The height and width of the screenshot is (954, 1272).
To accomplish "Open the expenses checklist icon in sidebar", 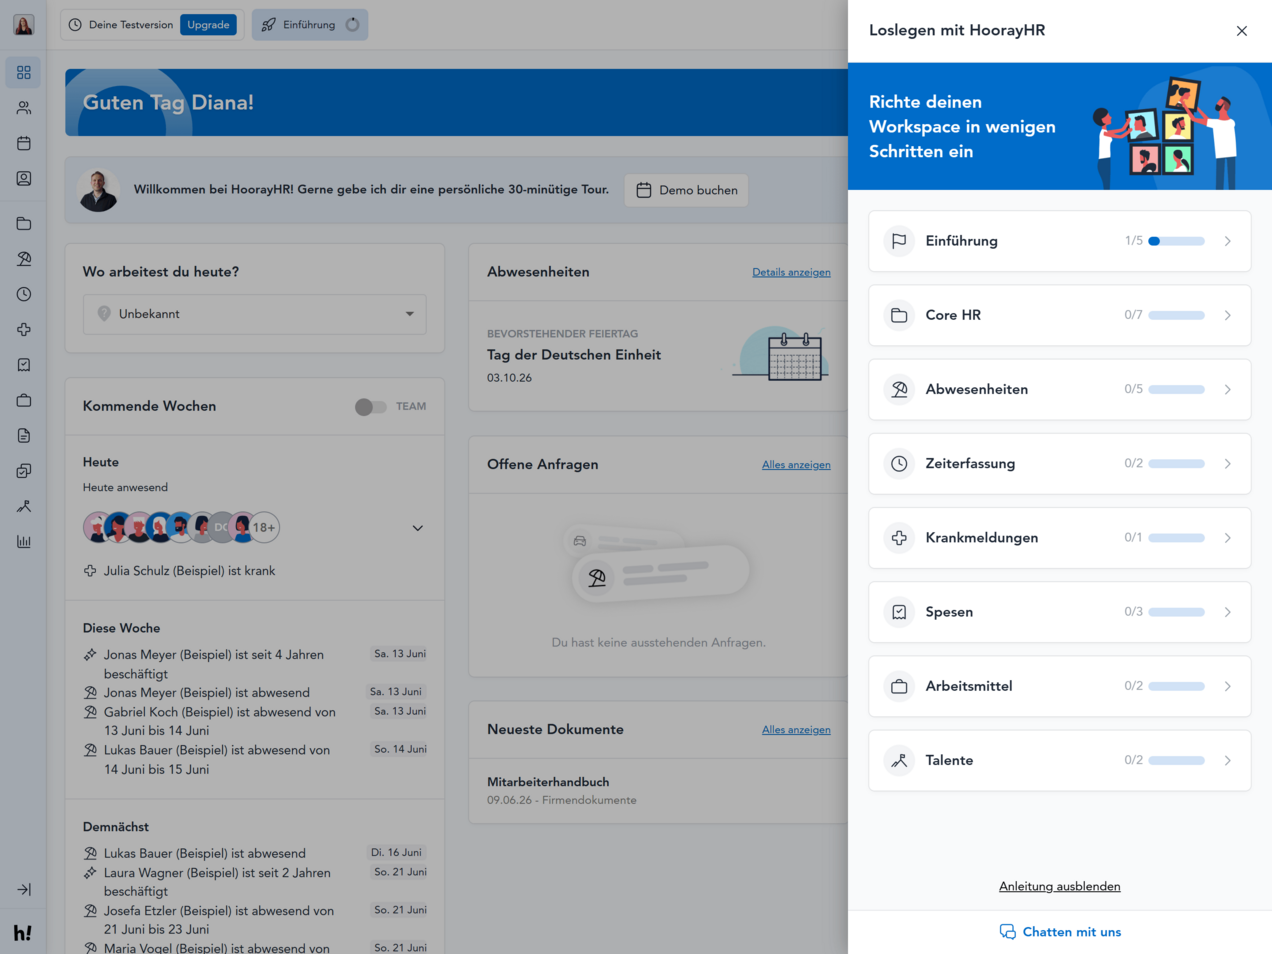I will (24, 365).
